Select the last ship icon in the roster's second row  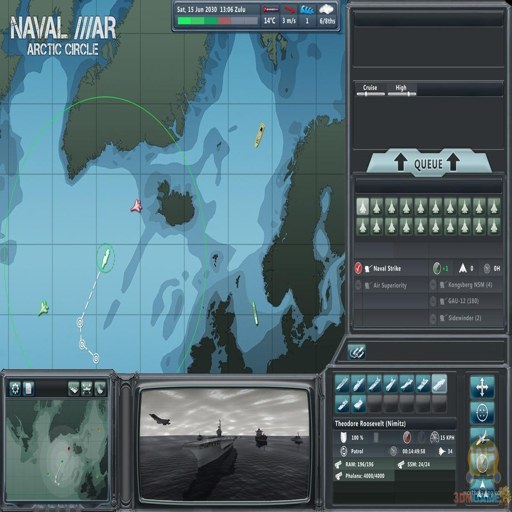tap(358, 404)
